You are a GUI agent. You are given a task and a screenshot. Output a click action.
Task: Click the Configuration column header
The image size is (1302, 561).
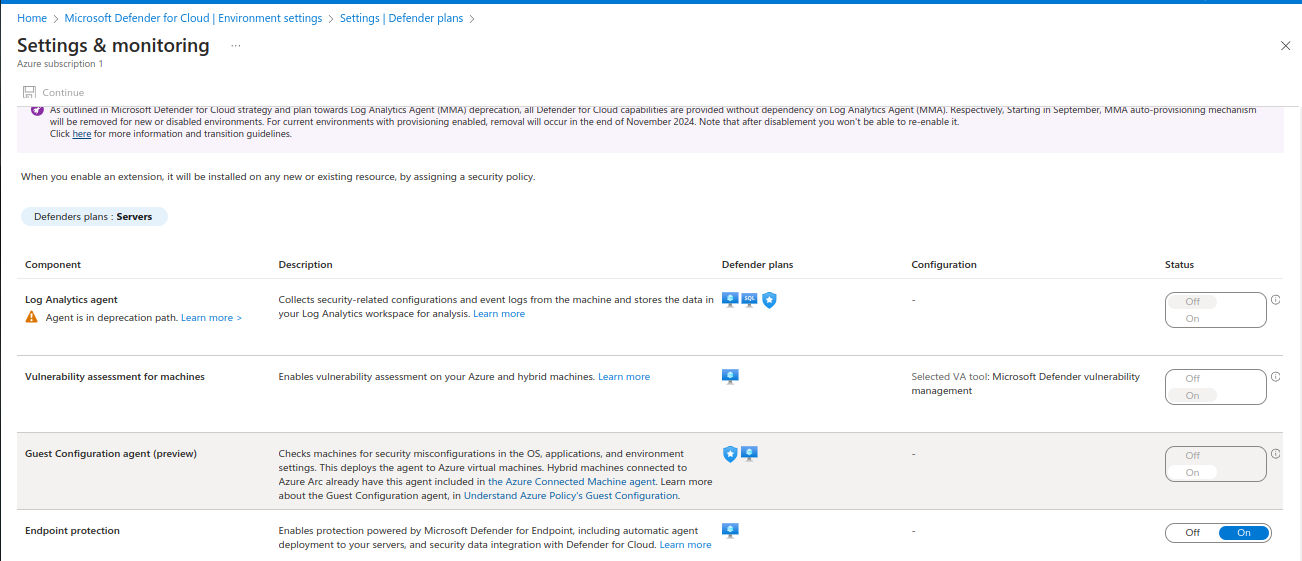click(x=944, y=265)
